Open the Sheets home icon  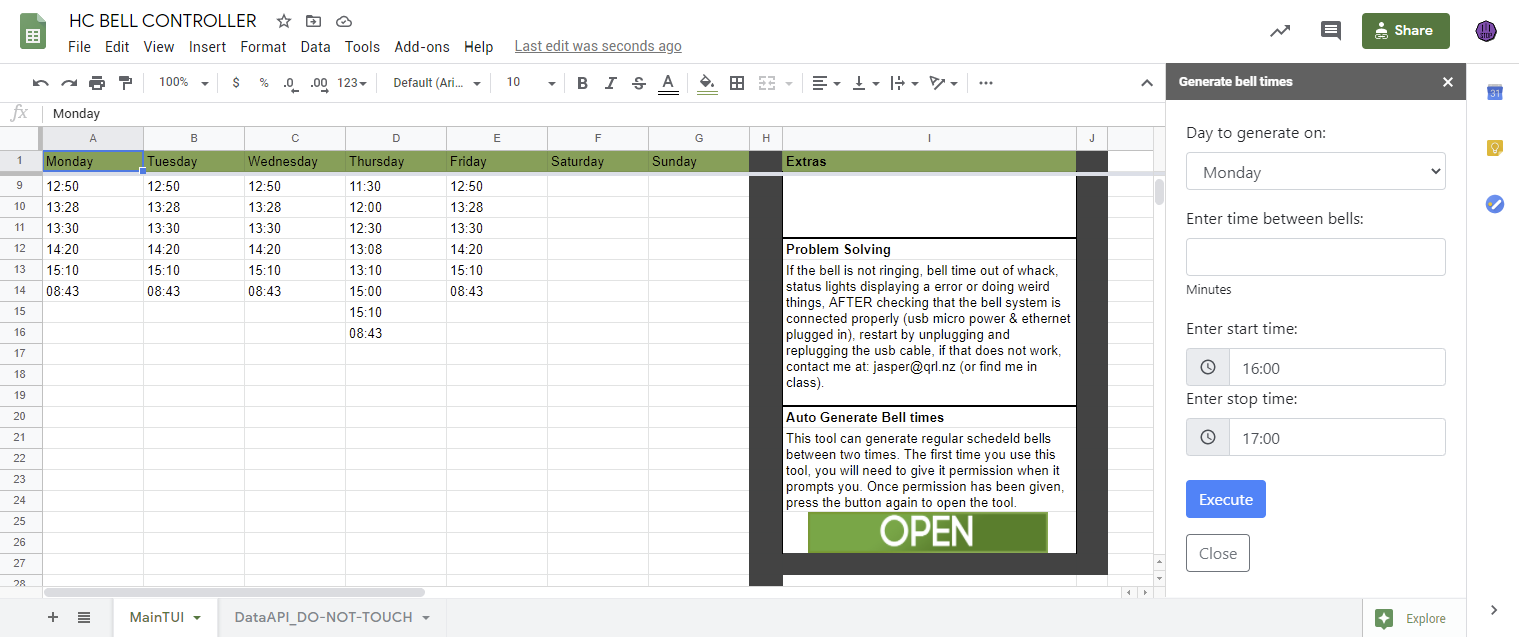point(34,32)
